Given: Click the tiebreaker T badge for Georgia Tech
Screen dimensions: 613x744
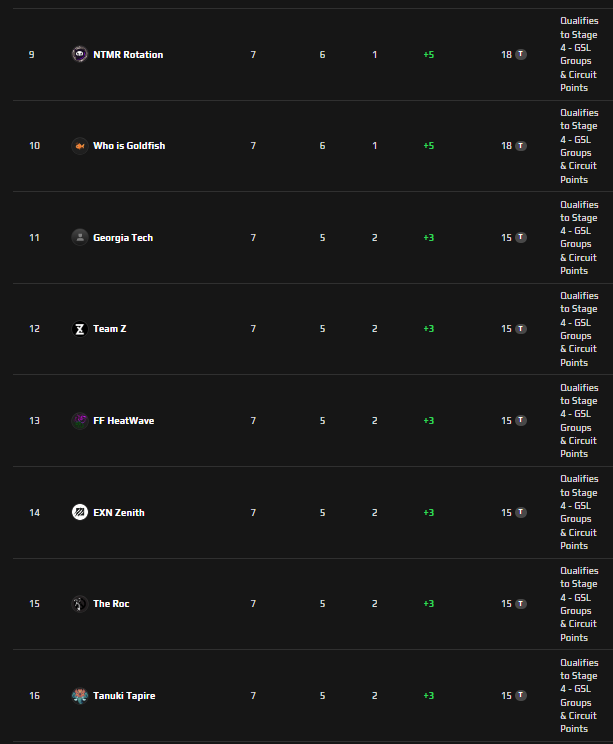Looking at the screenshot, I should (x=521, y=237).
